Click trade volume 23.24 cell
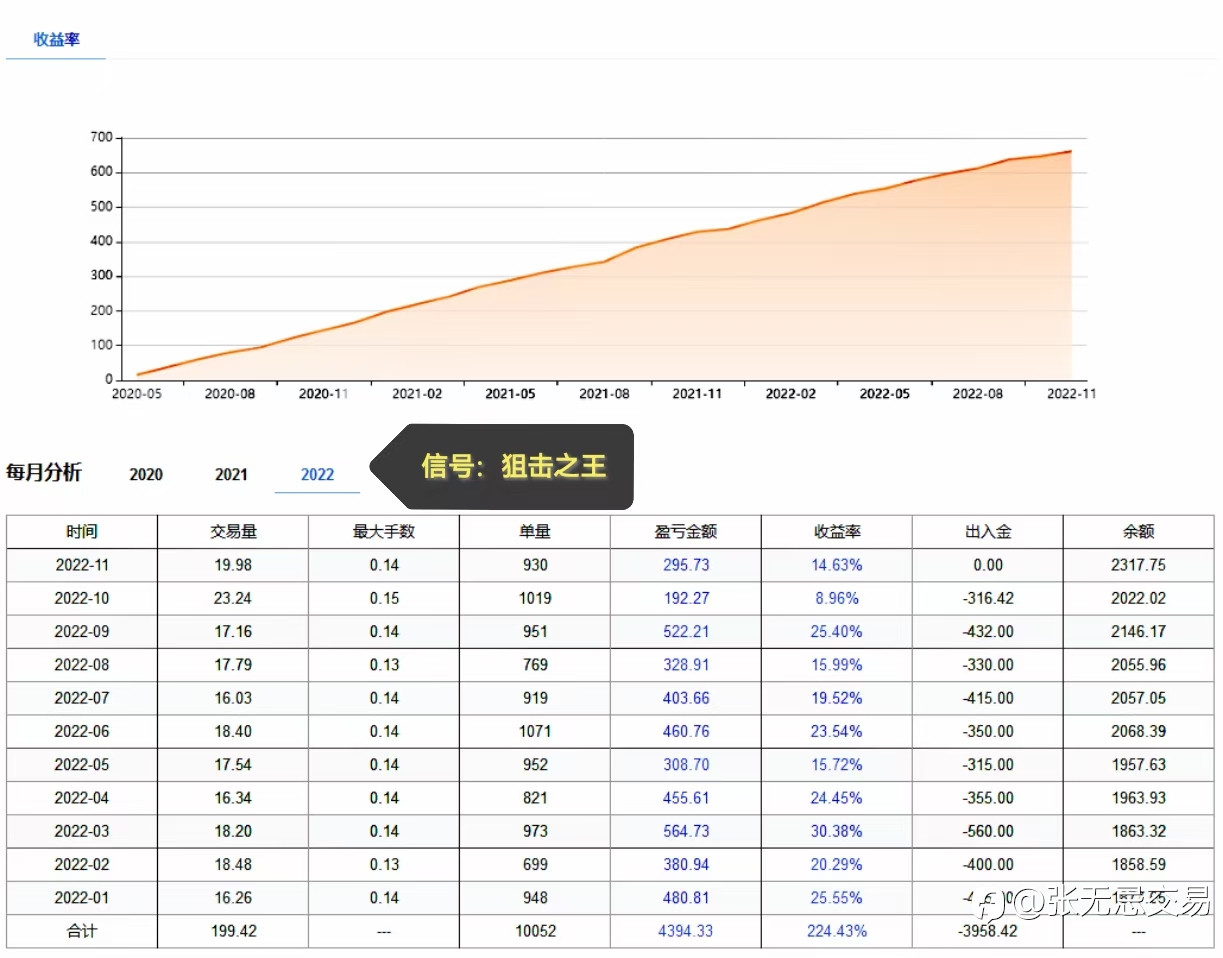The height and width of the screenshot is (958, 1223). [x=233, y=598]
